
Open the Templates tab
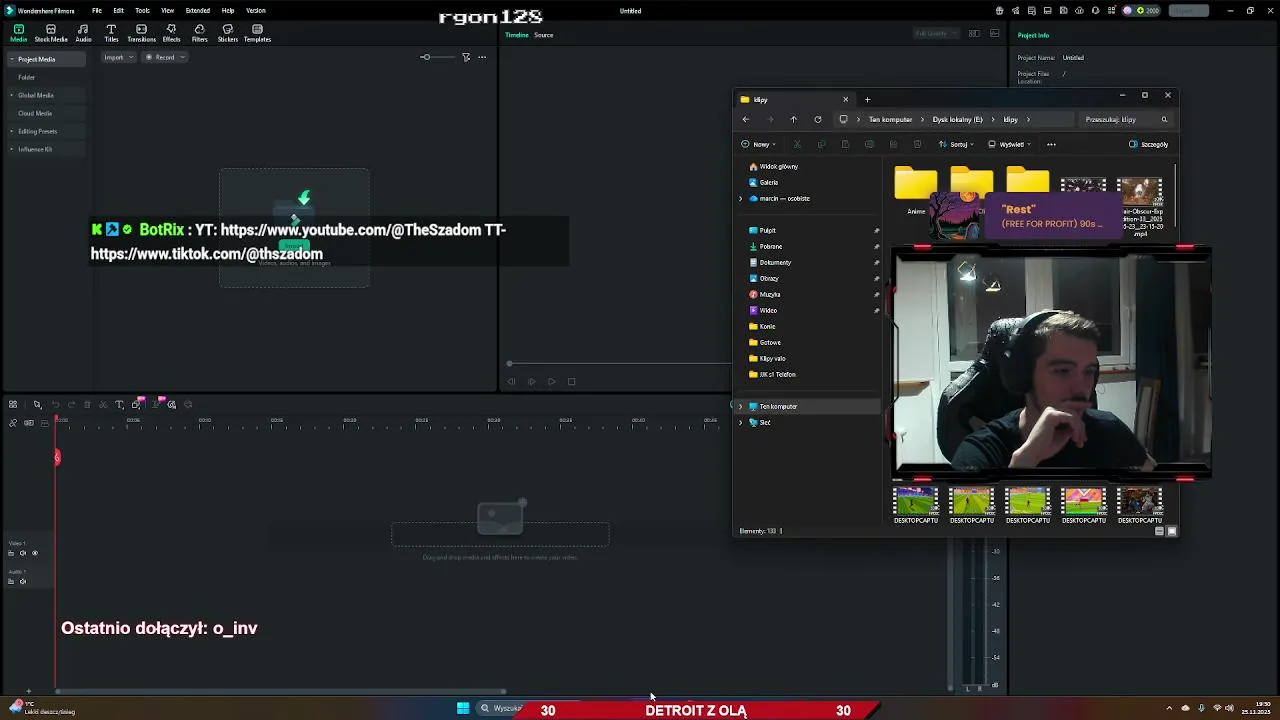[x=257, y=33]
